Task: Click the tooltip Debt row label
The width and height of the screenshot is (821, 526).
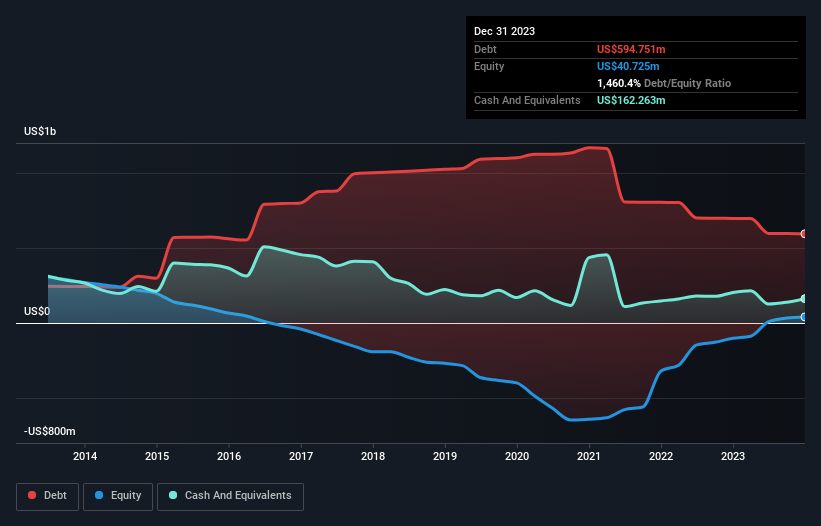Action: point(485,49)
